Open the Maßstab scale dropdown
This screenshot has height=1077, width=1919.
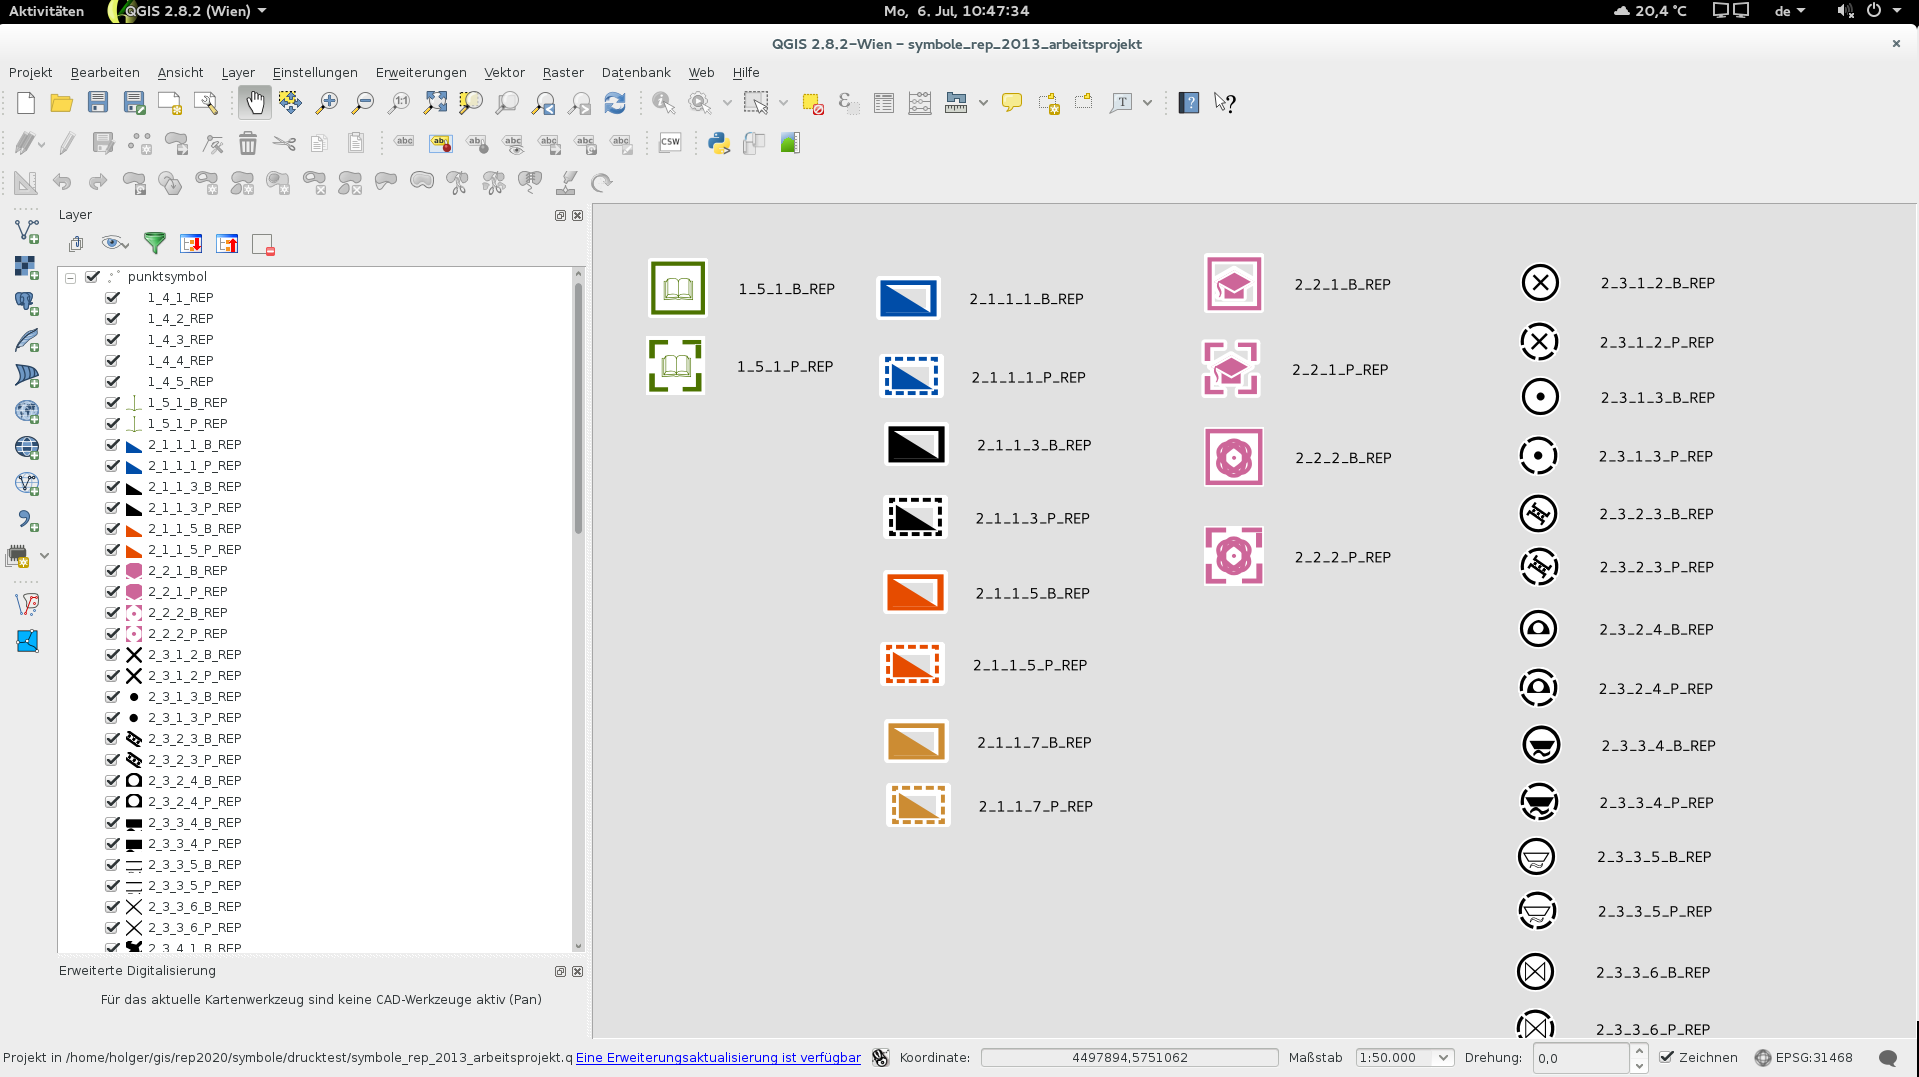click(x=1443, y=1058)
